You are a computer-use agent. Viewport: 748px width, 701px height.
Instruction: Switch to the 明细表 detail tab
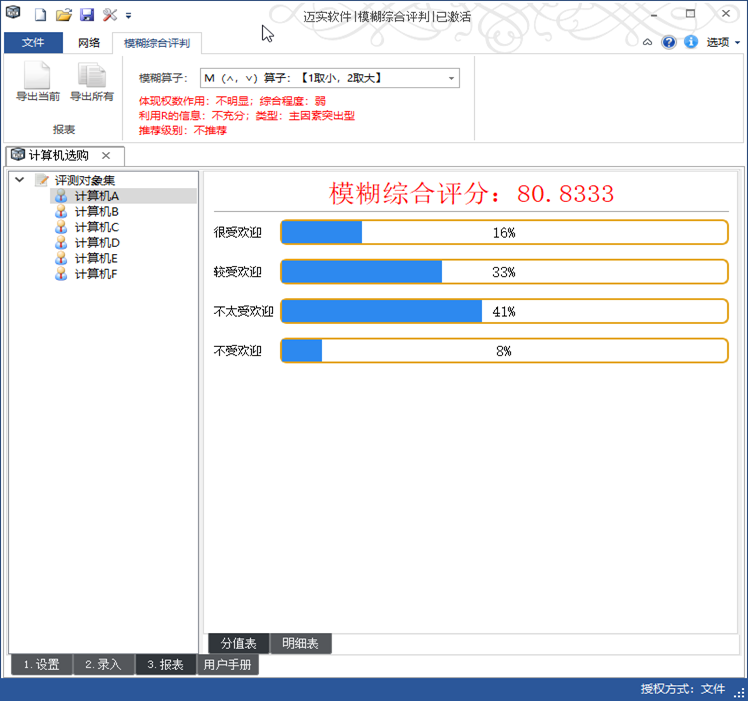pyautogui.click(x=300, y=644)
